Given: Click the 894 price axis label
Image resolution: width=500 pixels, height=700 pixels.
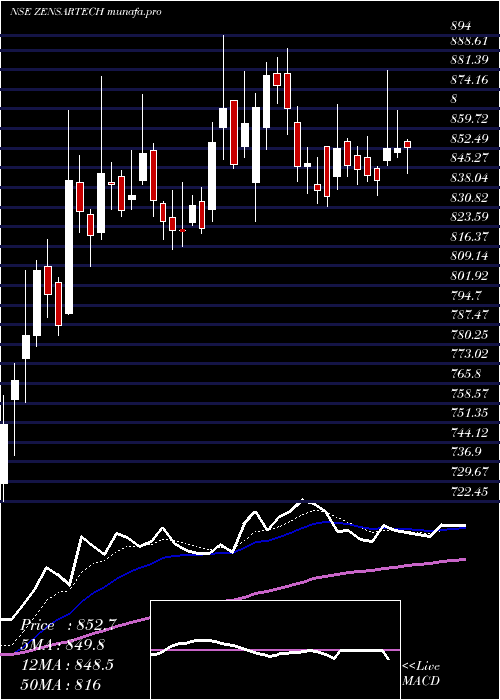Looking at the screenshot, I should (x=461, y=25).
